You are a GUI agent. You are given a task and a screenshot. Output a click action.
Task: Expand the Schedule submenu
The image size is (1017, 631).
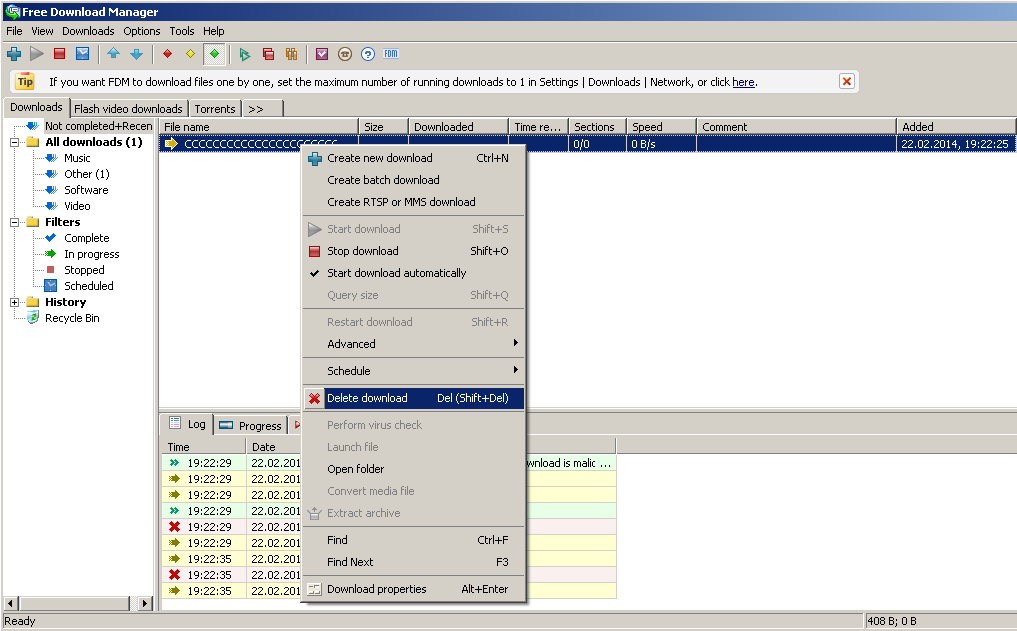pos(413,371)
